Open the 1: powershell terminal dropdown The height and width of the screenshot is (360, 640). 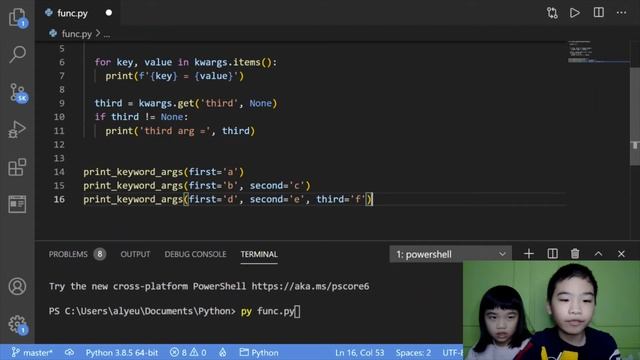tap(450, 254)
